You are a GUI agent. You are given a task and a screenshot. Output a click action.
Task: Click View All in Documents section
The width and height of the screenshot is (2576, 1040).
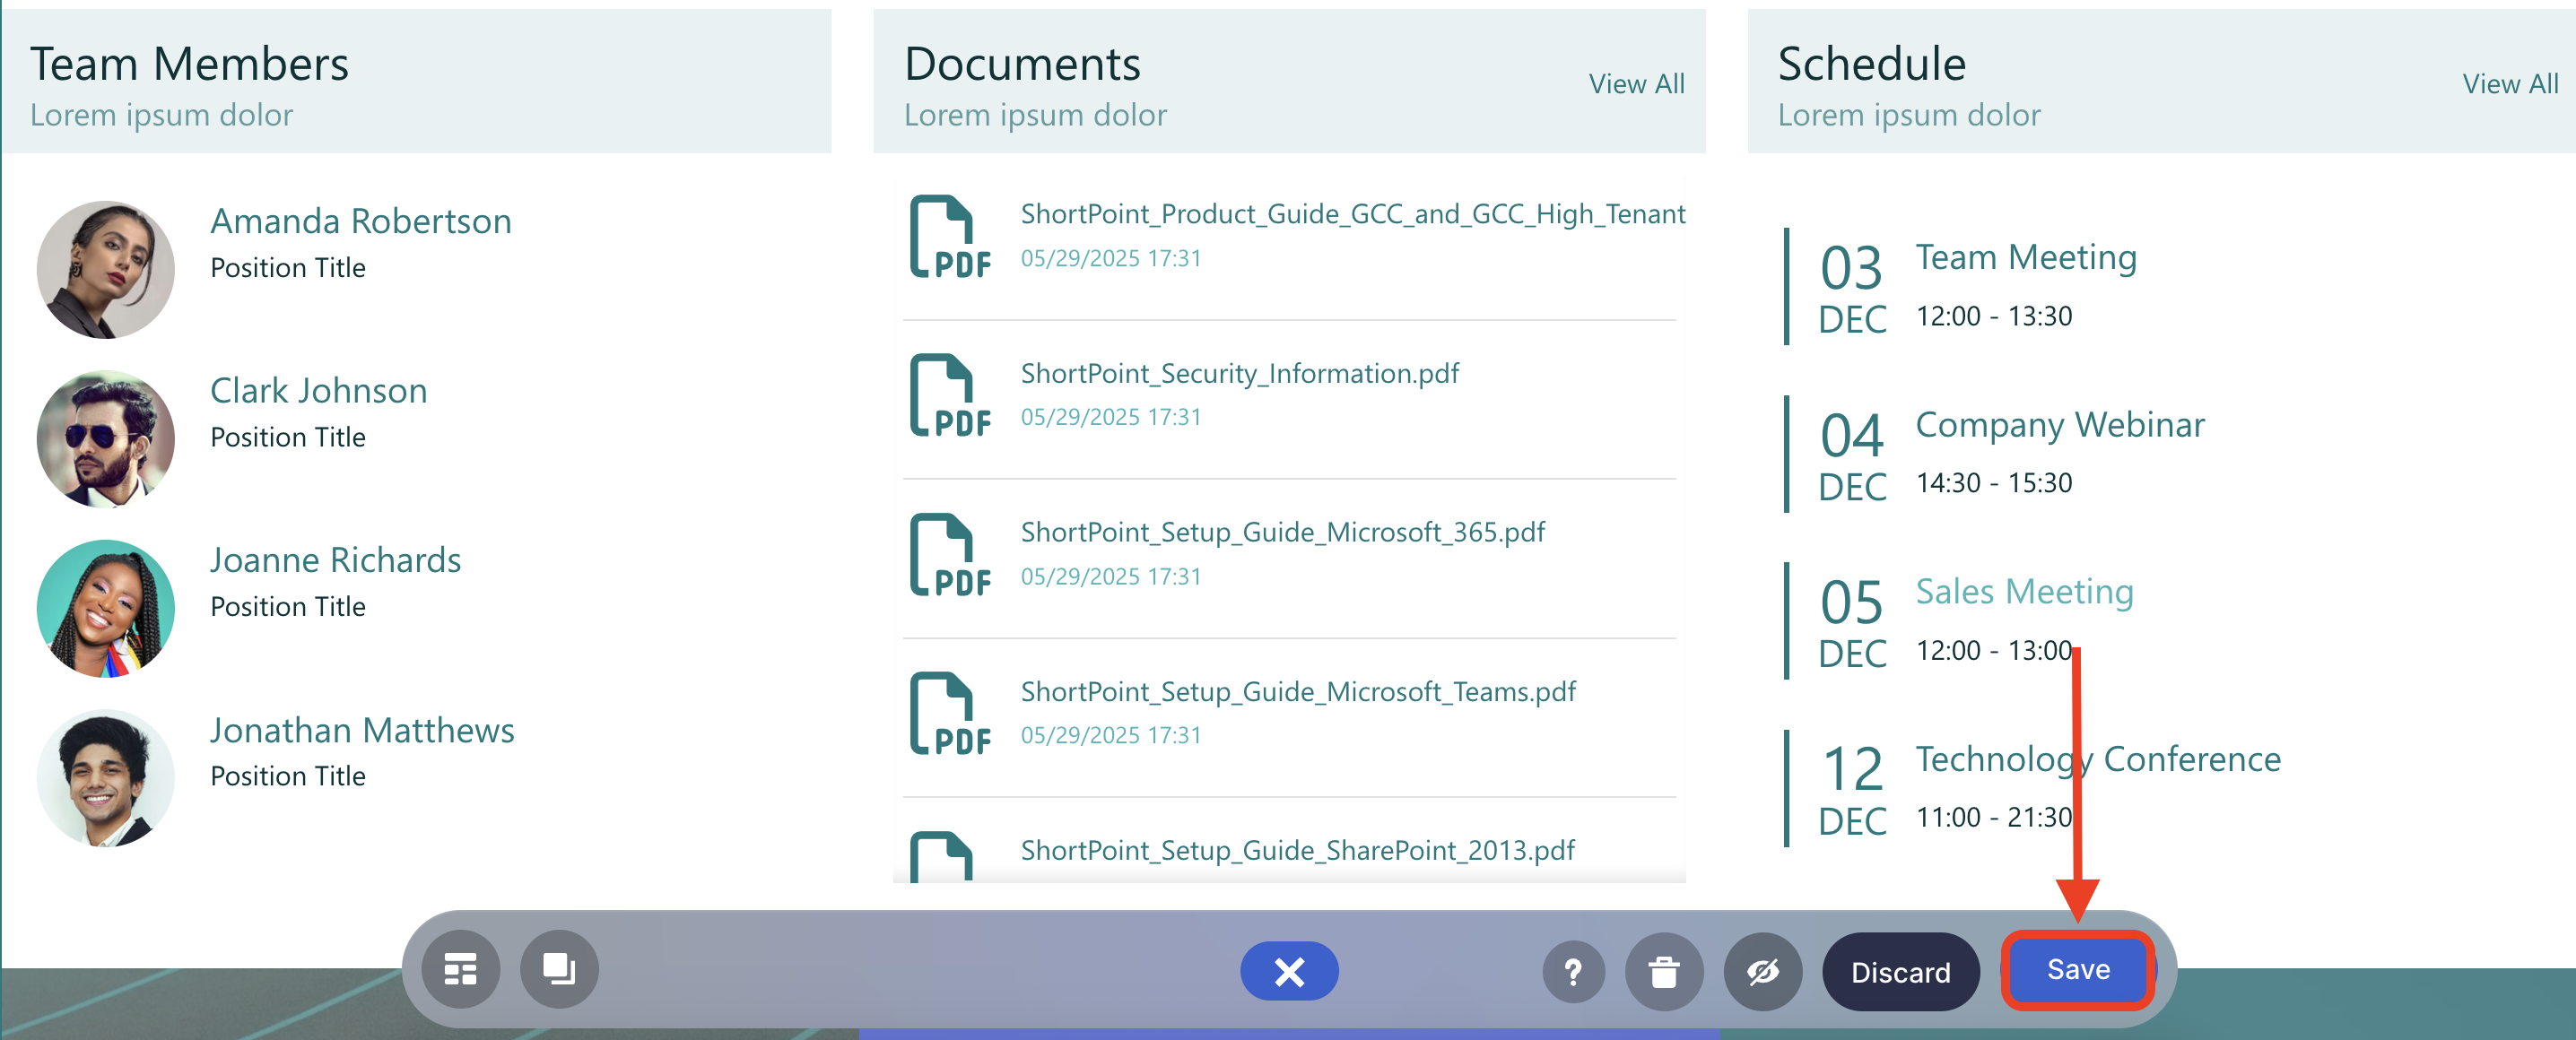[x=1635, y=84]
